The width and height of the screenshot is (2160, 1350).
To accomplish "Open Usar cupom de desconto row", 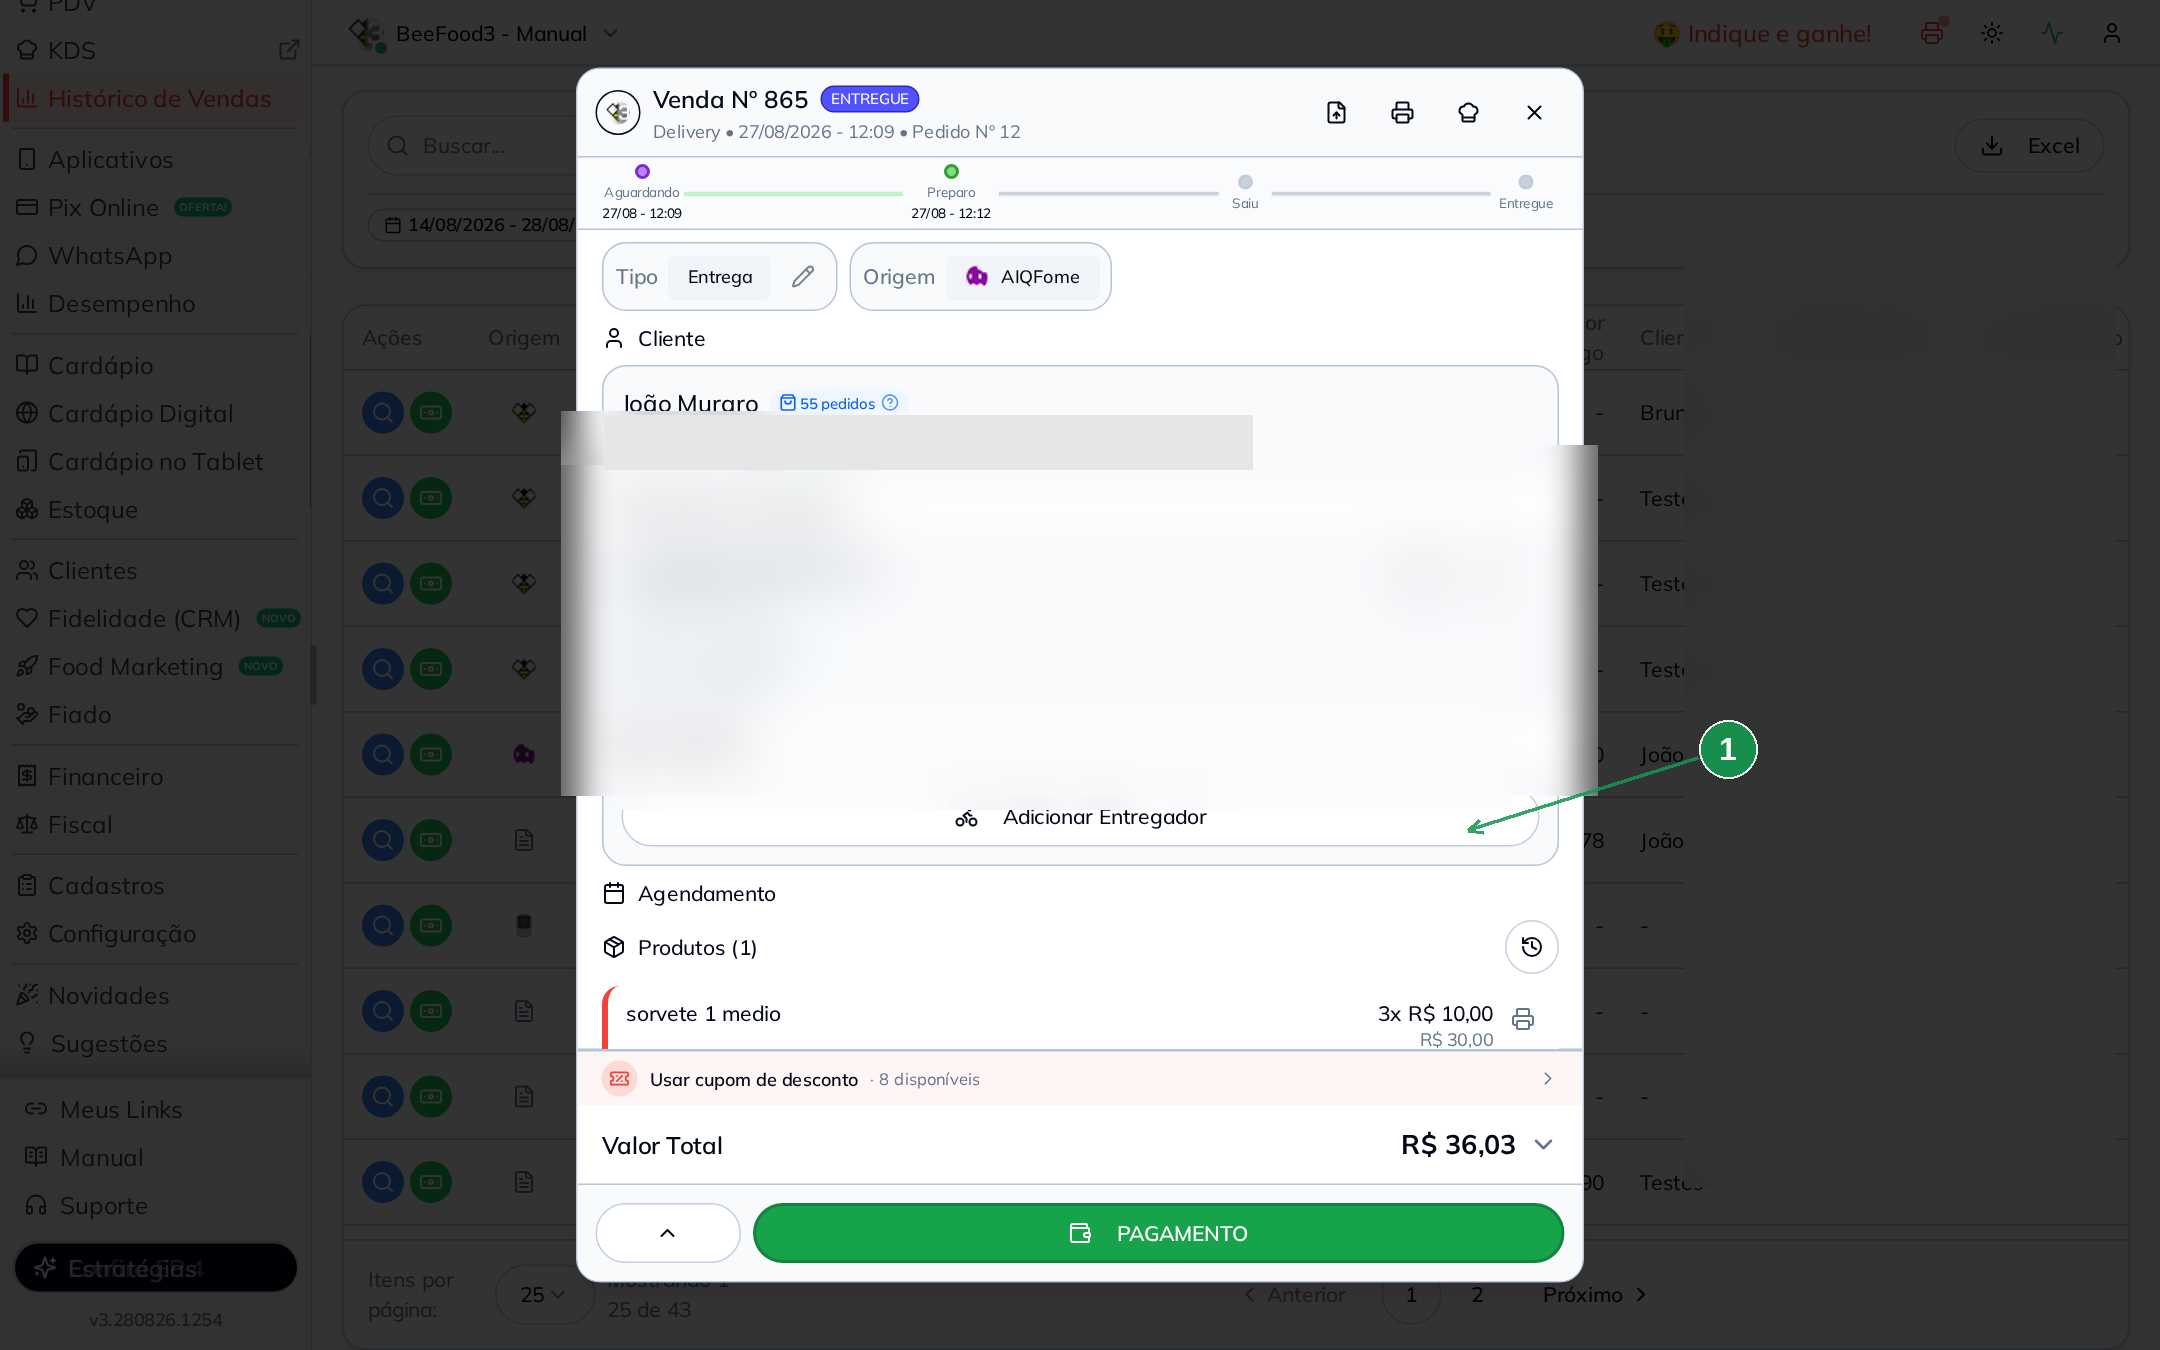I will point(1080,1079).
